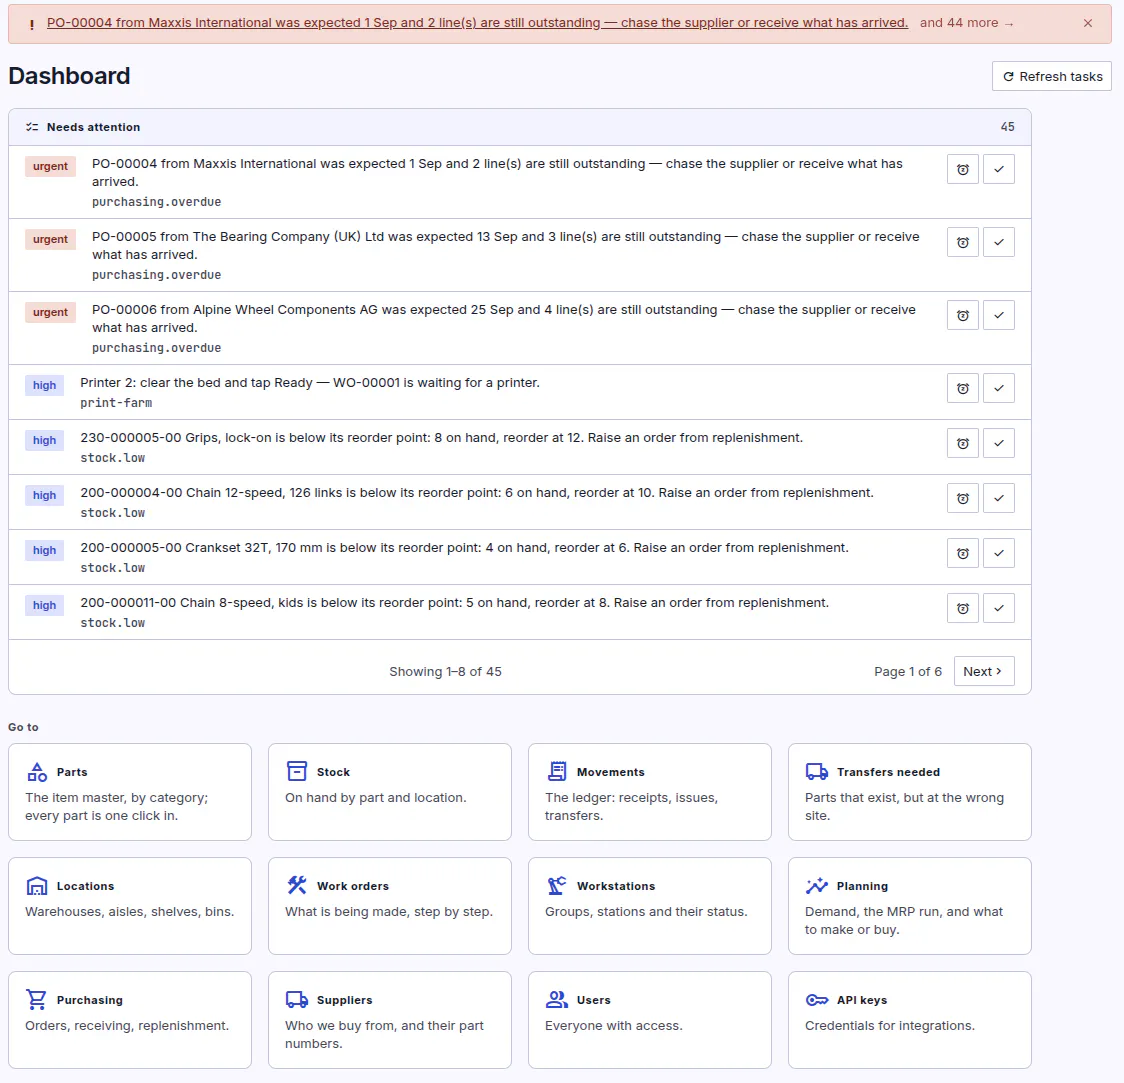Mark Chain 12-speed task as done
This screenshot has height=1083, width=1124.
(x=999, y=498)
